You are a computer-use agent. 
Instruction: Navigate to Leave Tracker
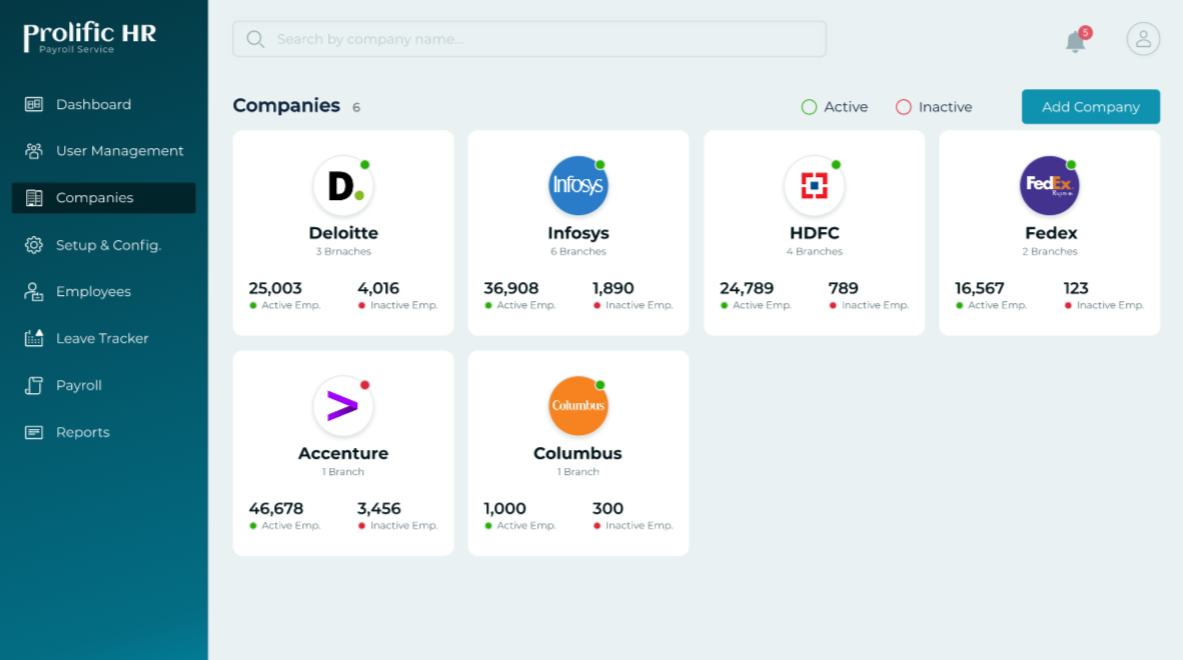tap(102, 338)
